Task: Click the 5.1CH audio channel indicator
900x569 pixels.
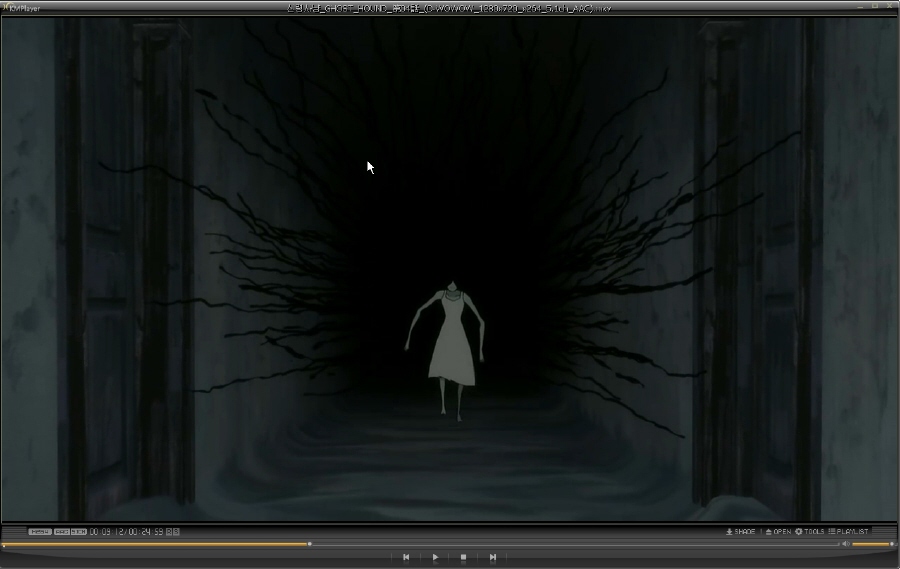Action: pos(78,531)
